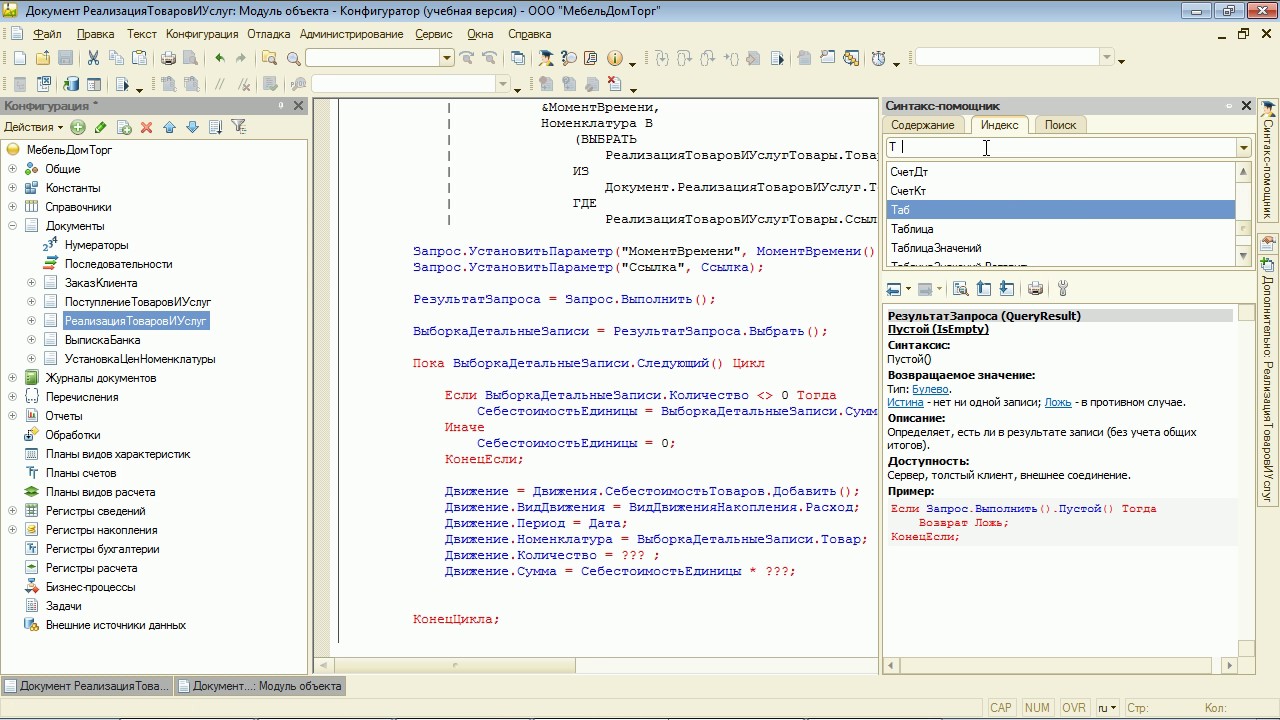Click the Syntax Helper index search field
The width and height of the screenshot is (1280, 720).
click(1060, 148)
